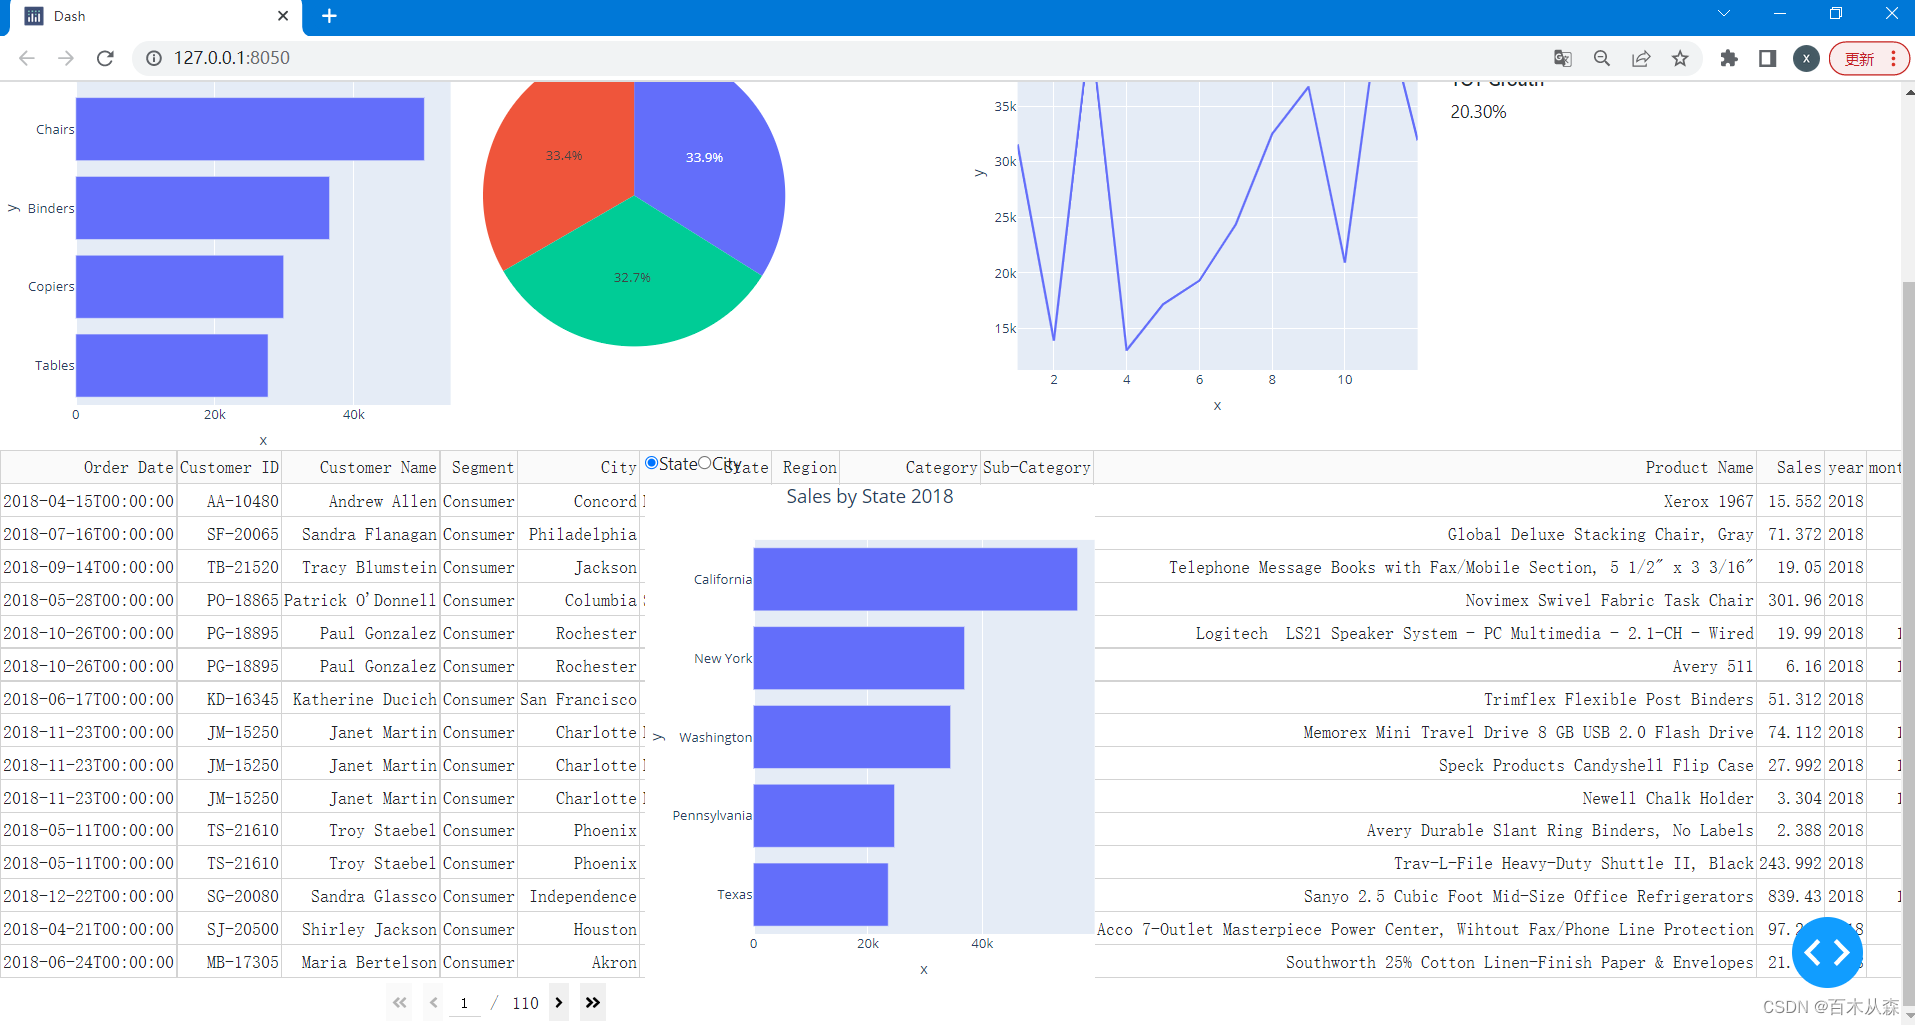1915x1025 pixels.
Task: Go to the first table page
Action: click(x=400, y=1002)
